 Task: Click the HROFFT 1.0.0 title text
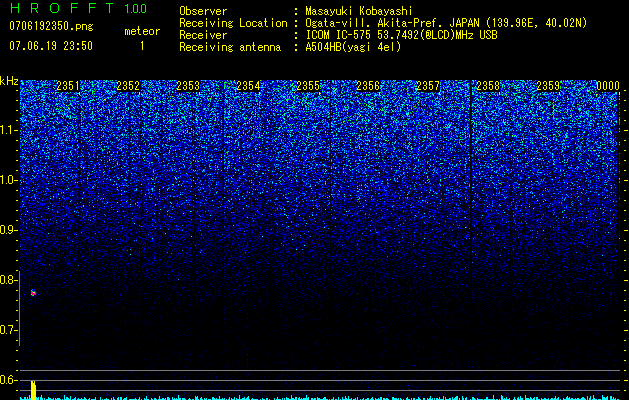78,8
